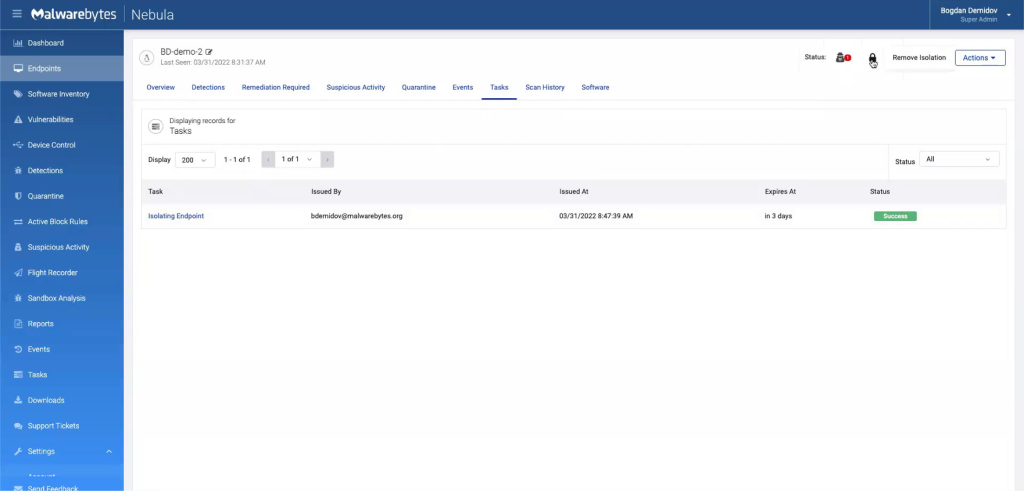Click the Settings wrench icon
The height and width of the screenshot is (492, 1024).
18,451
